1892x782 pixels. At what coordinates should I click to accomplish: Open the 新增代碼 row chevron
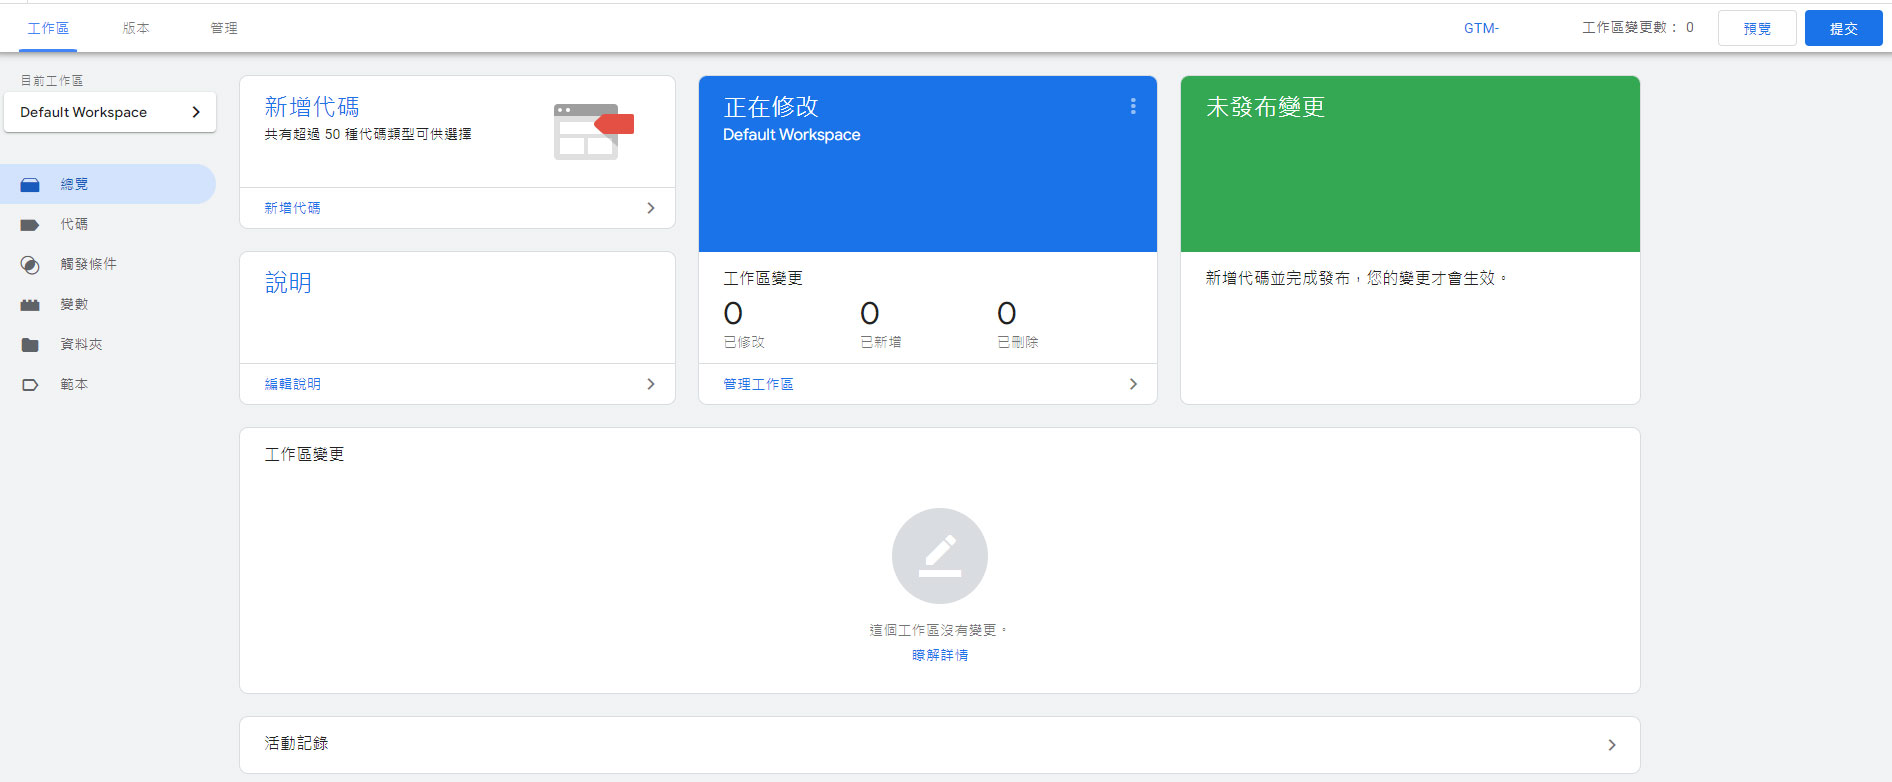(651, 208)
